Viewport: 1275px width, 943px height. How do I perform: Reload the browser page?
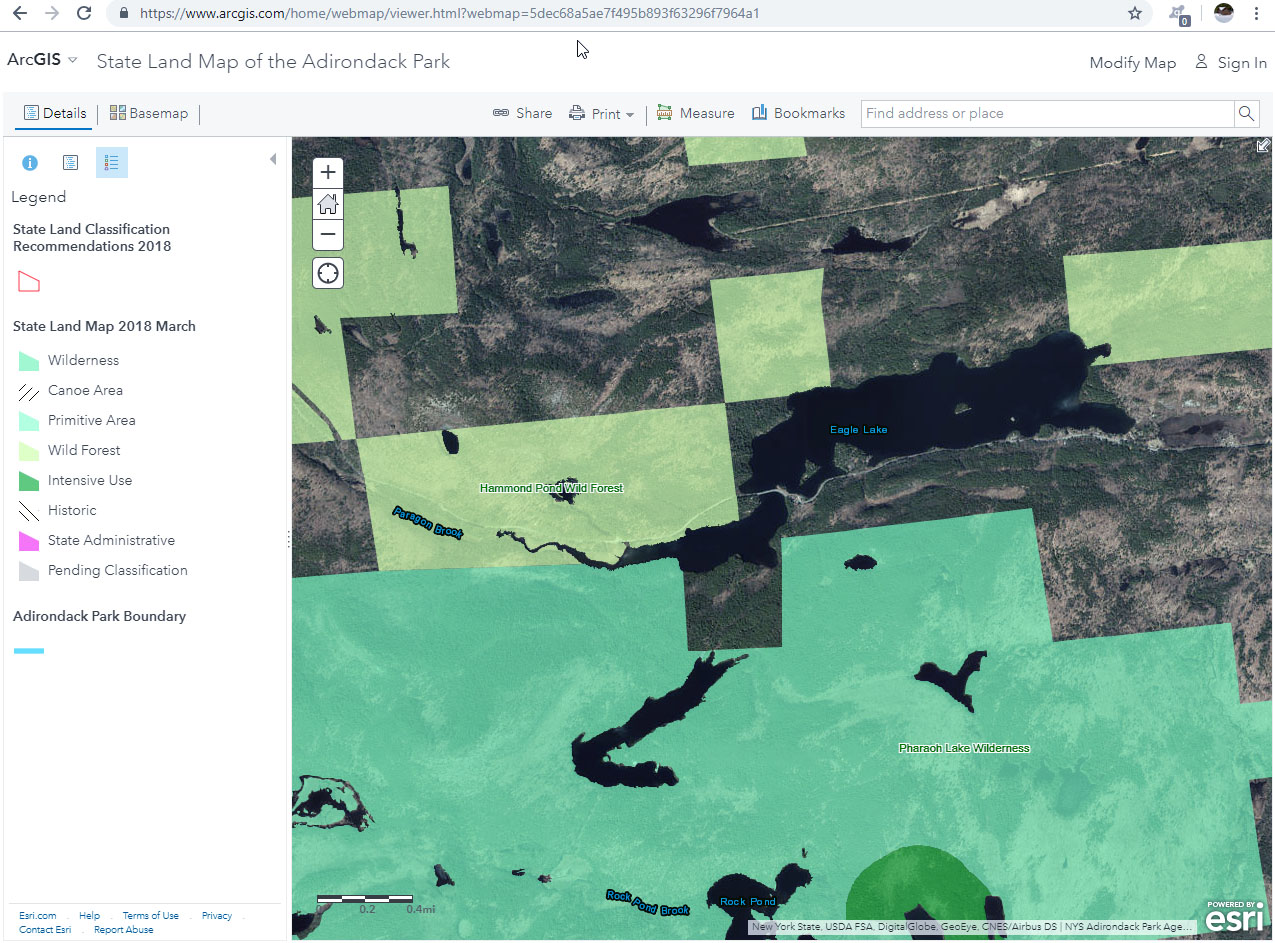(x=84, y=13)
